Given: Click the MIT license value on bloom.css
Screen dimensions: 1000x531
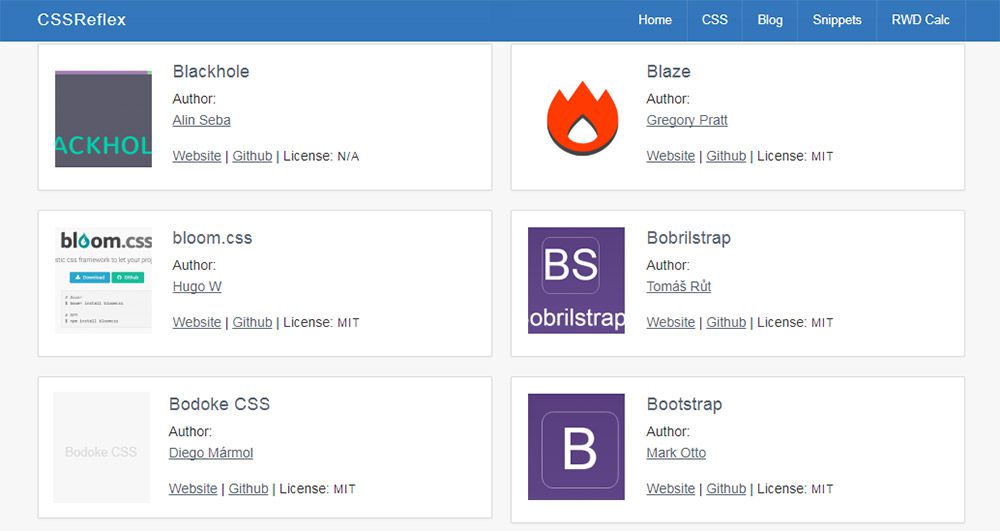Looking at the screenshot, I should [348, 323].
